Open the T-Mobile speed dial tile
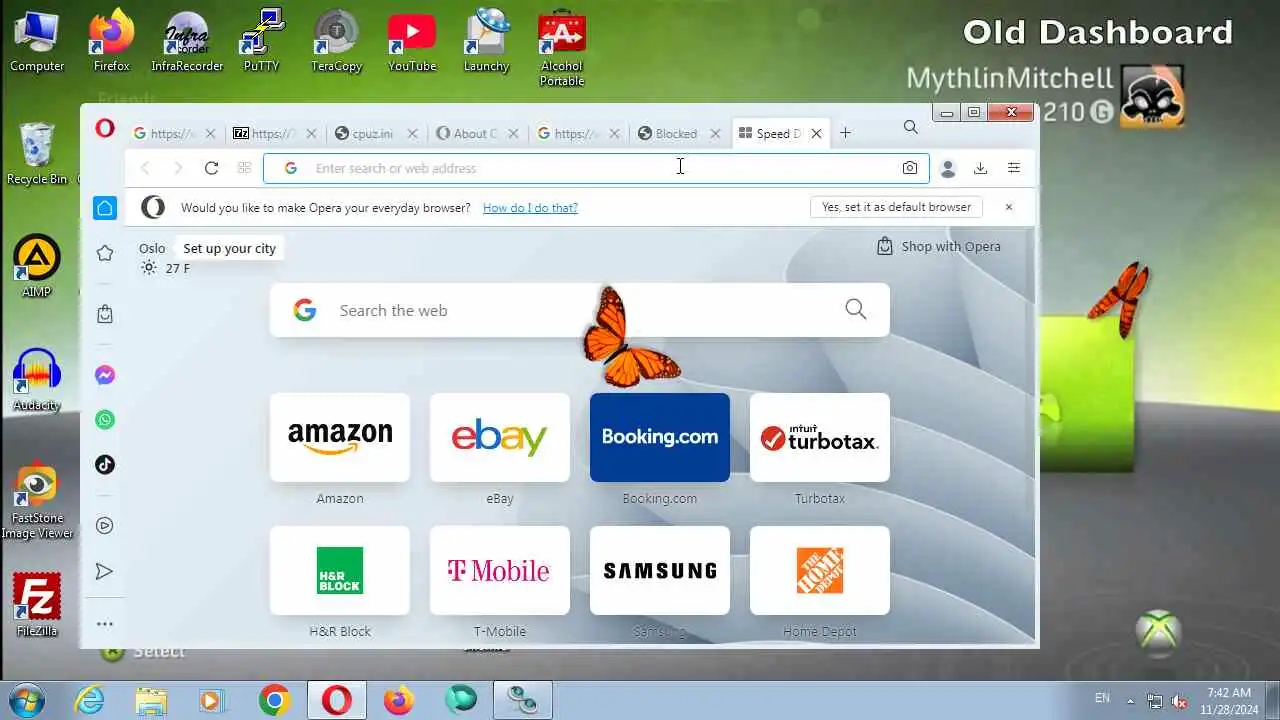Screen dimensions: 1280x720 pos(500,570)
